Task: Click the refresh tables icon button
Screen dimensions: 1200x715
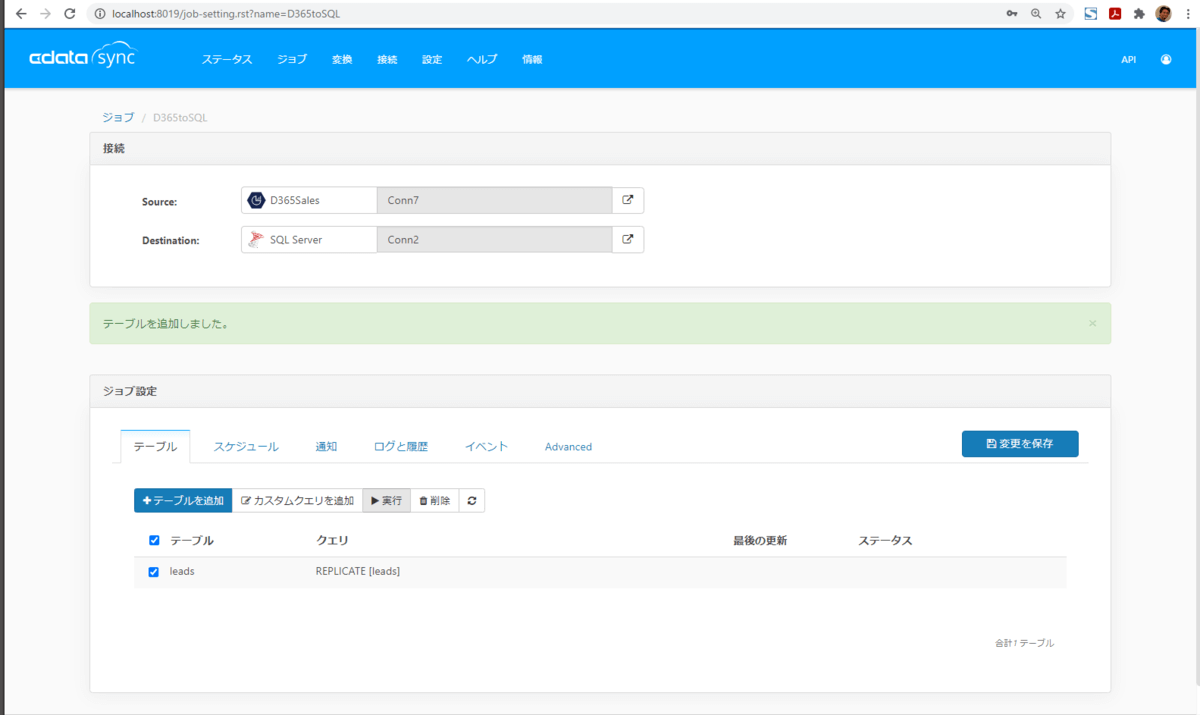Action: [x=472, y=500]
